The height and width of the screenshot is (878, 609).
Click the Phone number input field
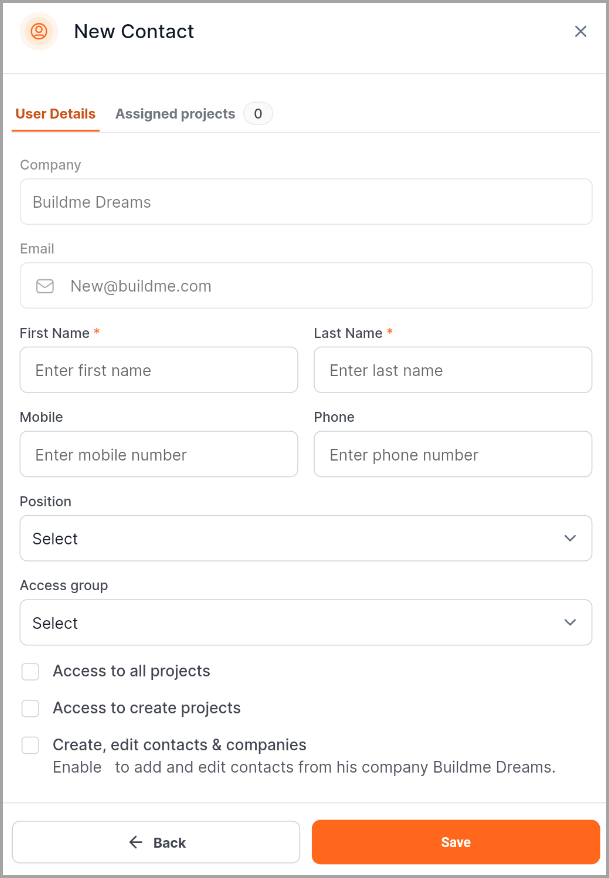coord(453,455)
